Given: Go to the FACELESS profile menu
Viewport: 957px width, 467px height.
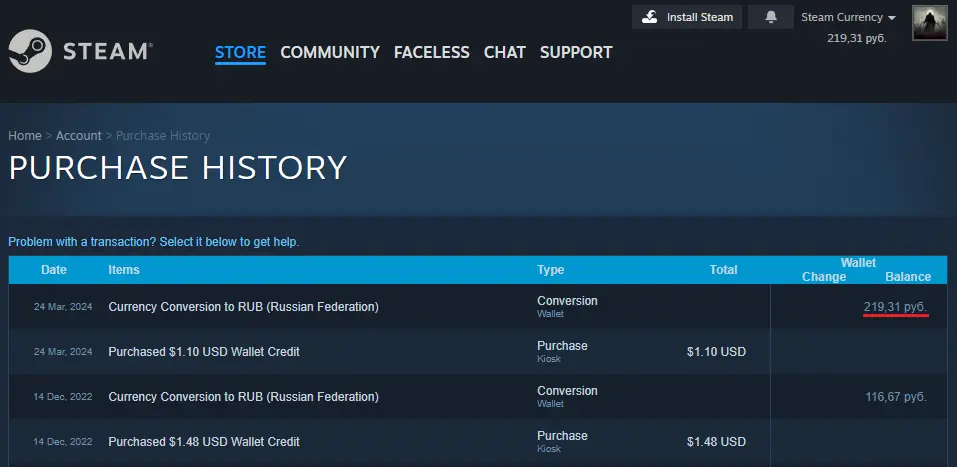Looking at the screenshot, I should click(x=431, y=52).
